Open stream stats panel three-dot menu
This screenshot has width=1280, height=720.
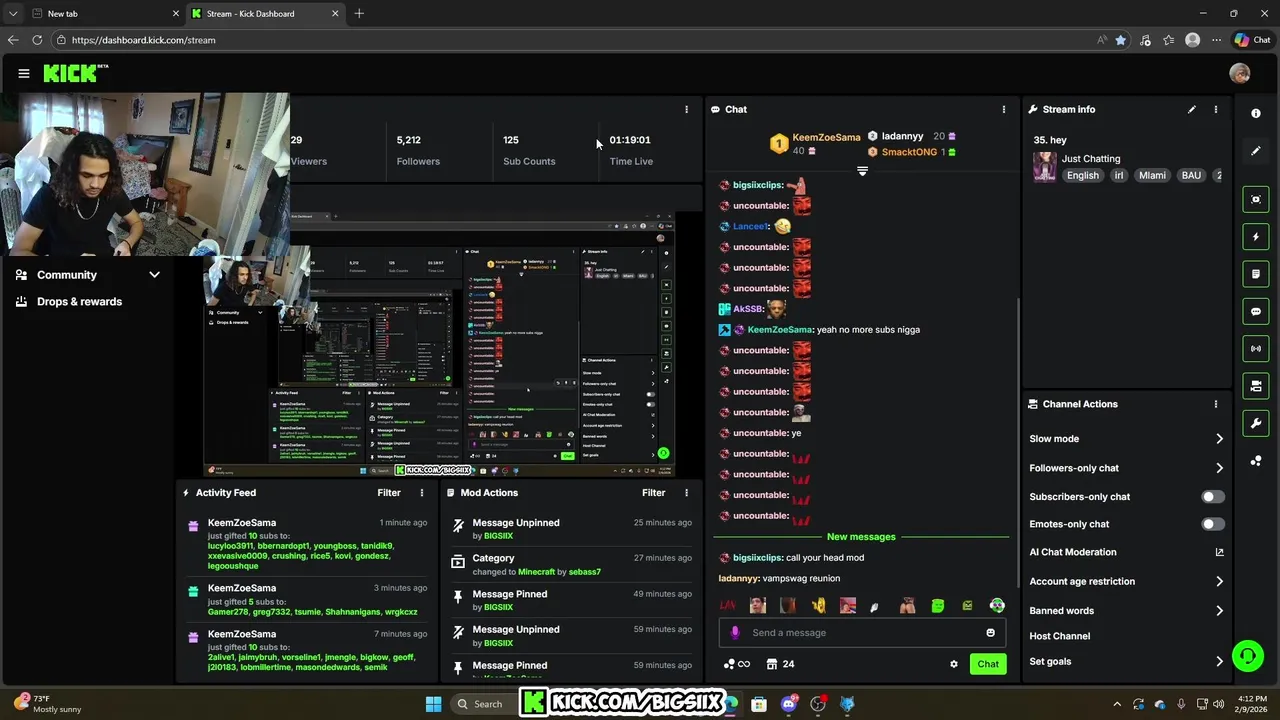686,109
